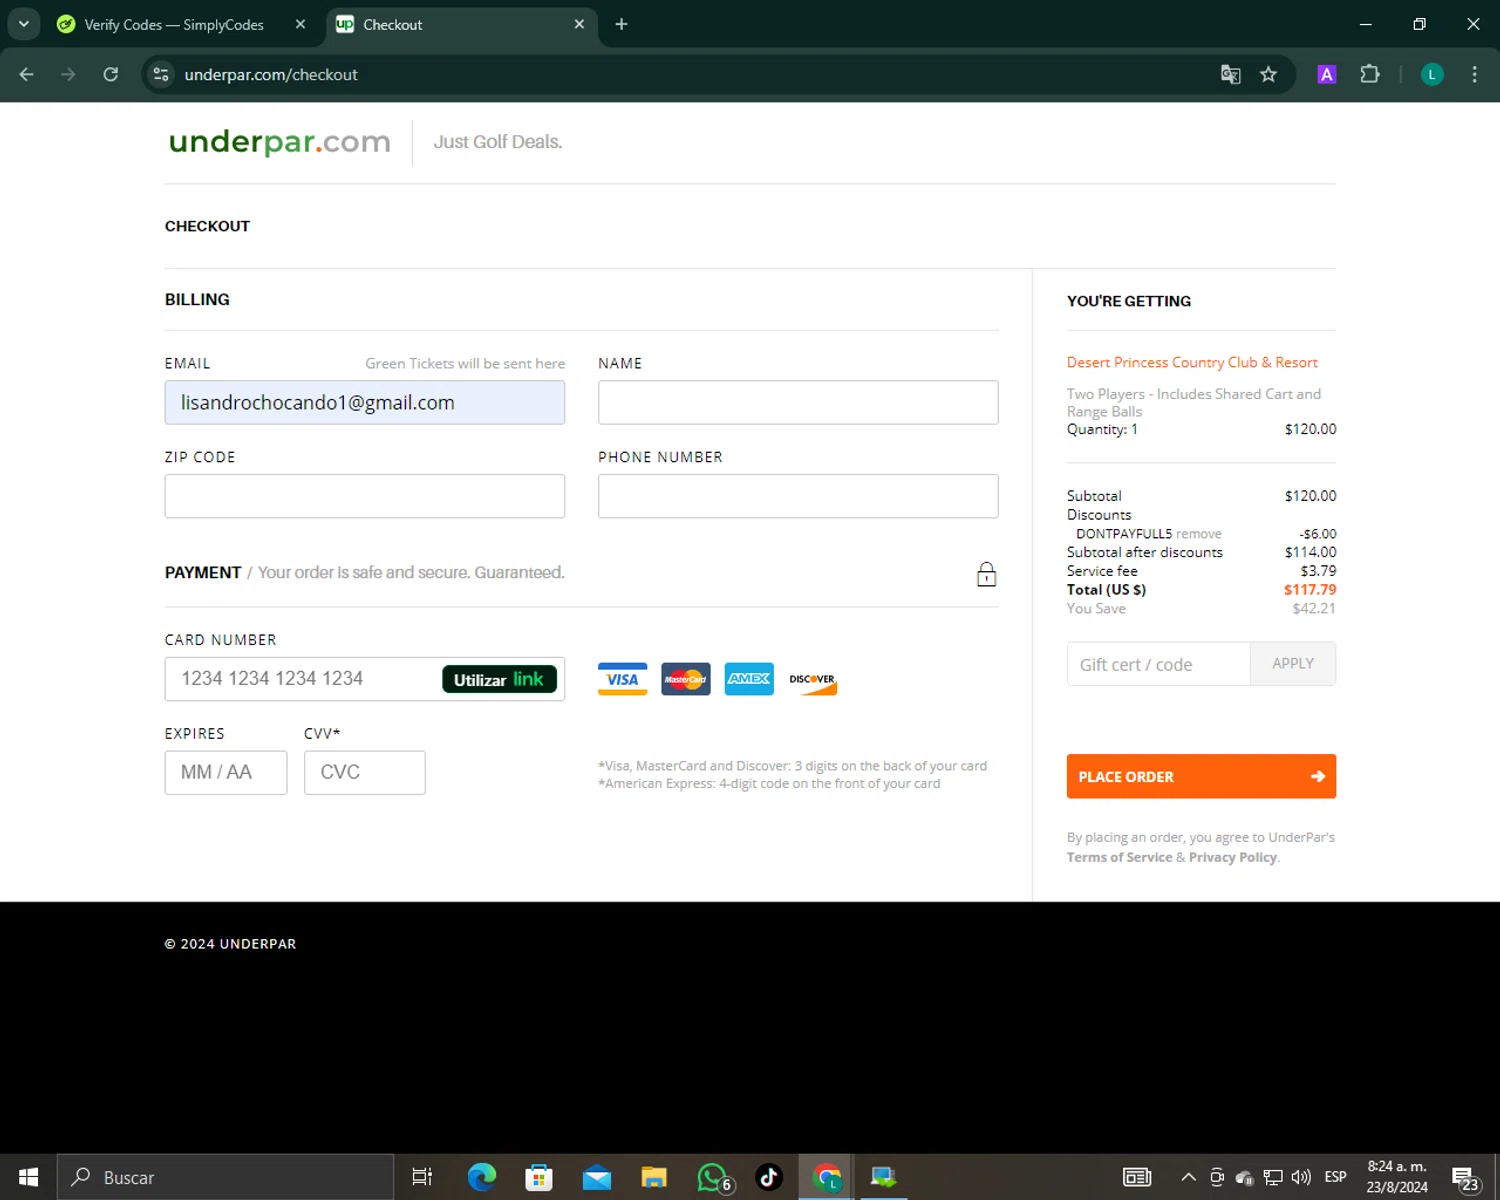The height and width of the screenshot is (1200, 1500).
Task: Click the Discover card icon
Action: pyautogui.click(x=812, y=681)
